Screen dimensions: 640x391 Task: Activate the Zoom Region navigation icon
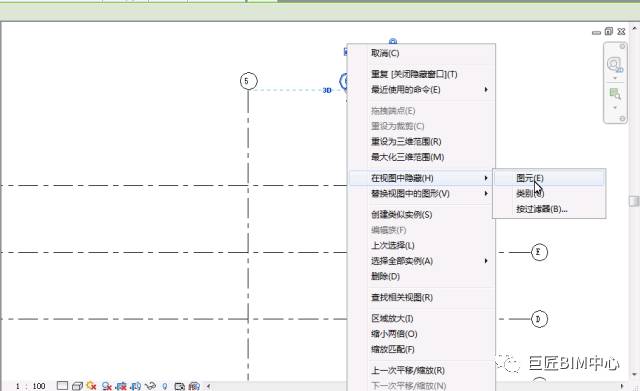(x=615, y=94)
